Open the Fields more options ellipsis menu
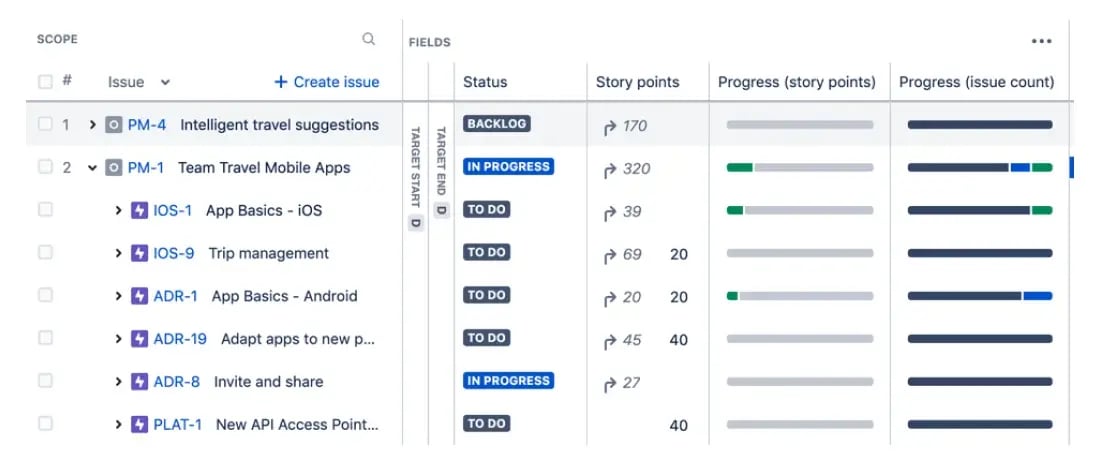The height and width of the screenshot is (458, 1100). click(1041, 41)
